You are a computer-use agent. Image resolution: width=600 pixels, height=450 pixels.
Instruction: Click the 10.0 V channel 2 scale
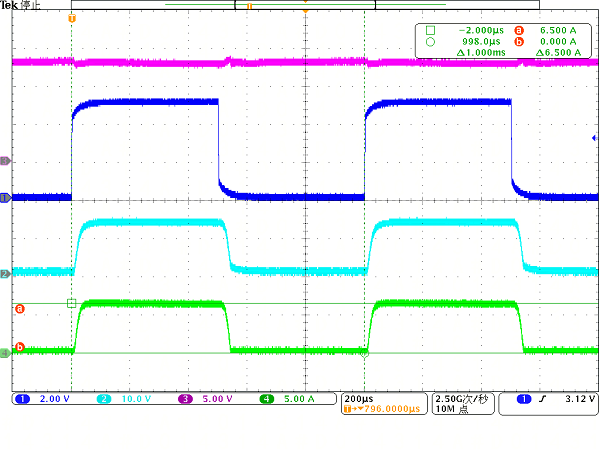click(136, 399)
